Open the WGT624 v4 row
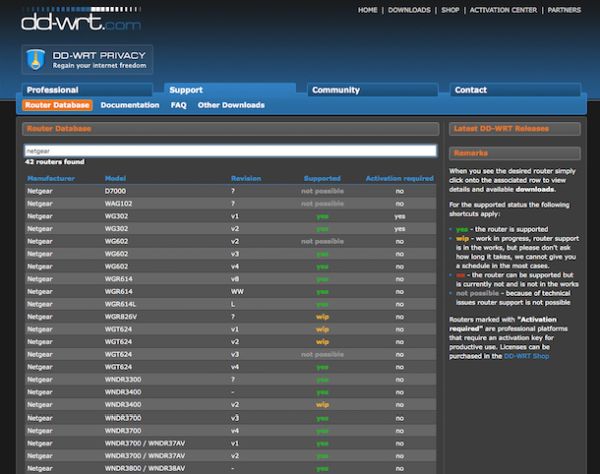Image resolution: width=600 pixels, height=474 pixels. coord(230,367)
